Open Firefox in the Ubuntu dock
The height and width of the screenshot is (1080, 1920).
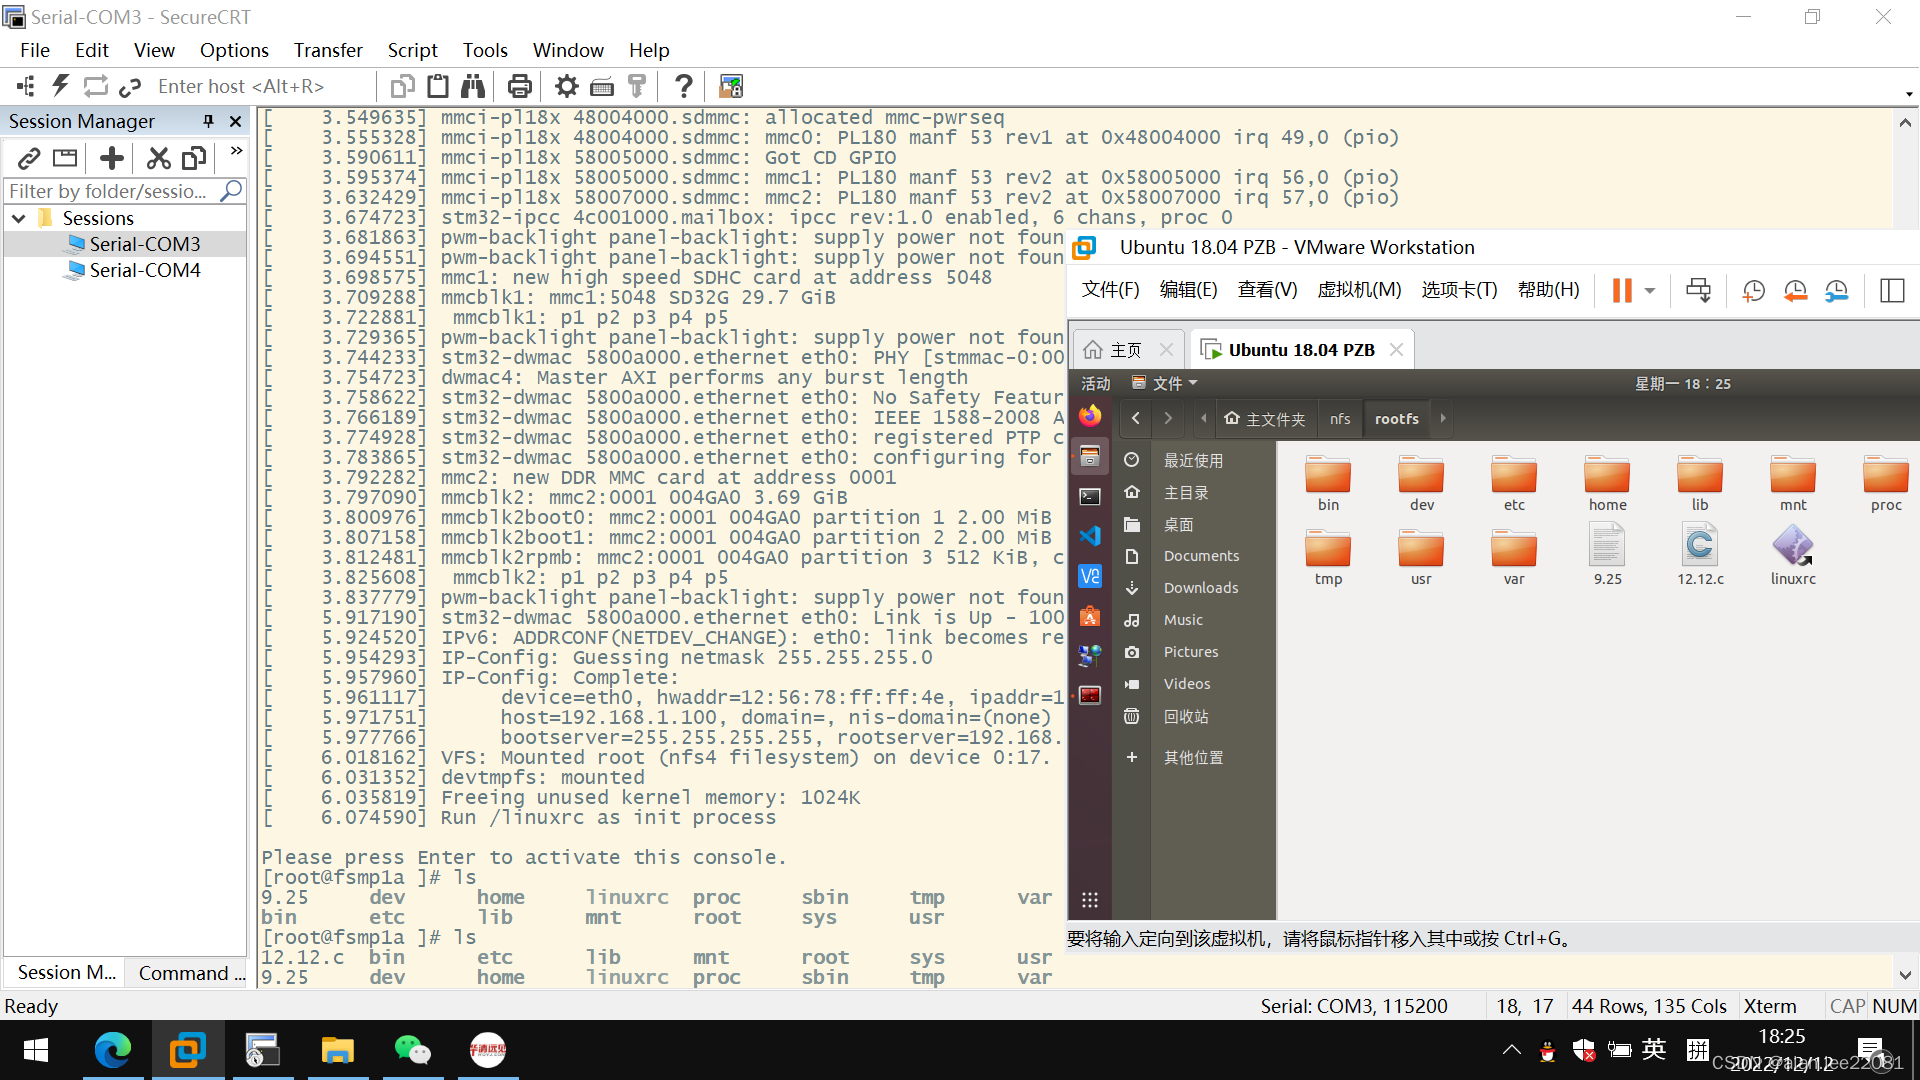(x=1090, y=416)
